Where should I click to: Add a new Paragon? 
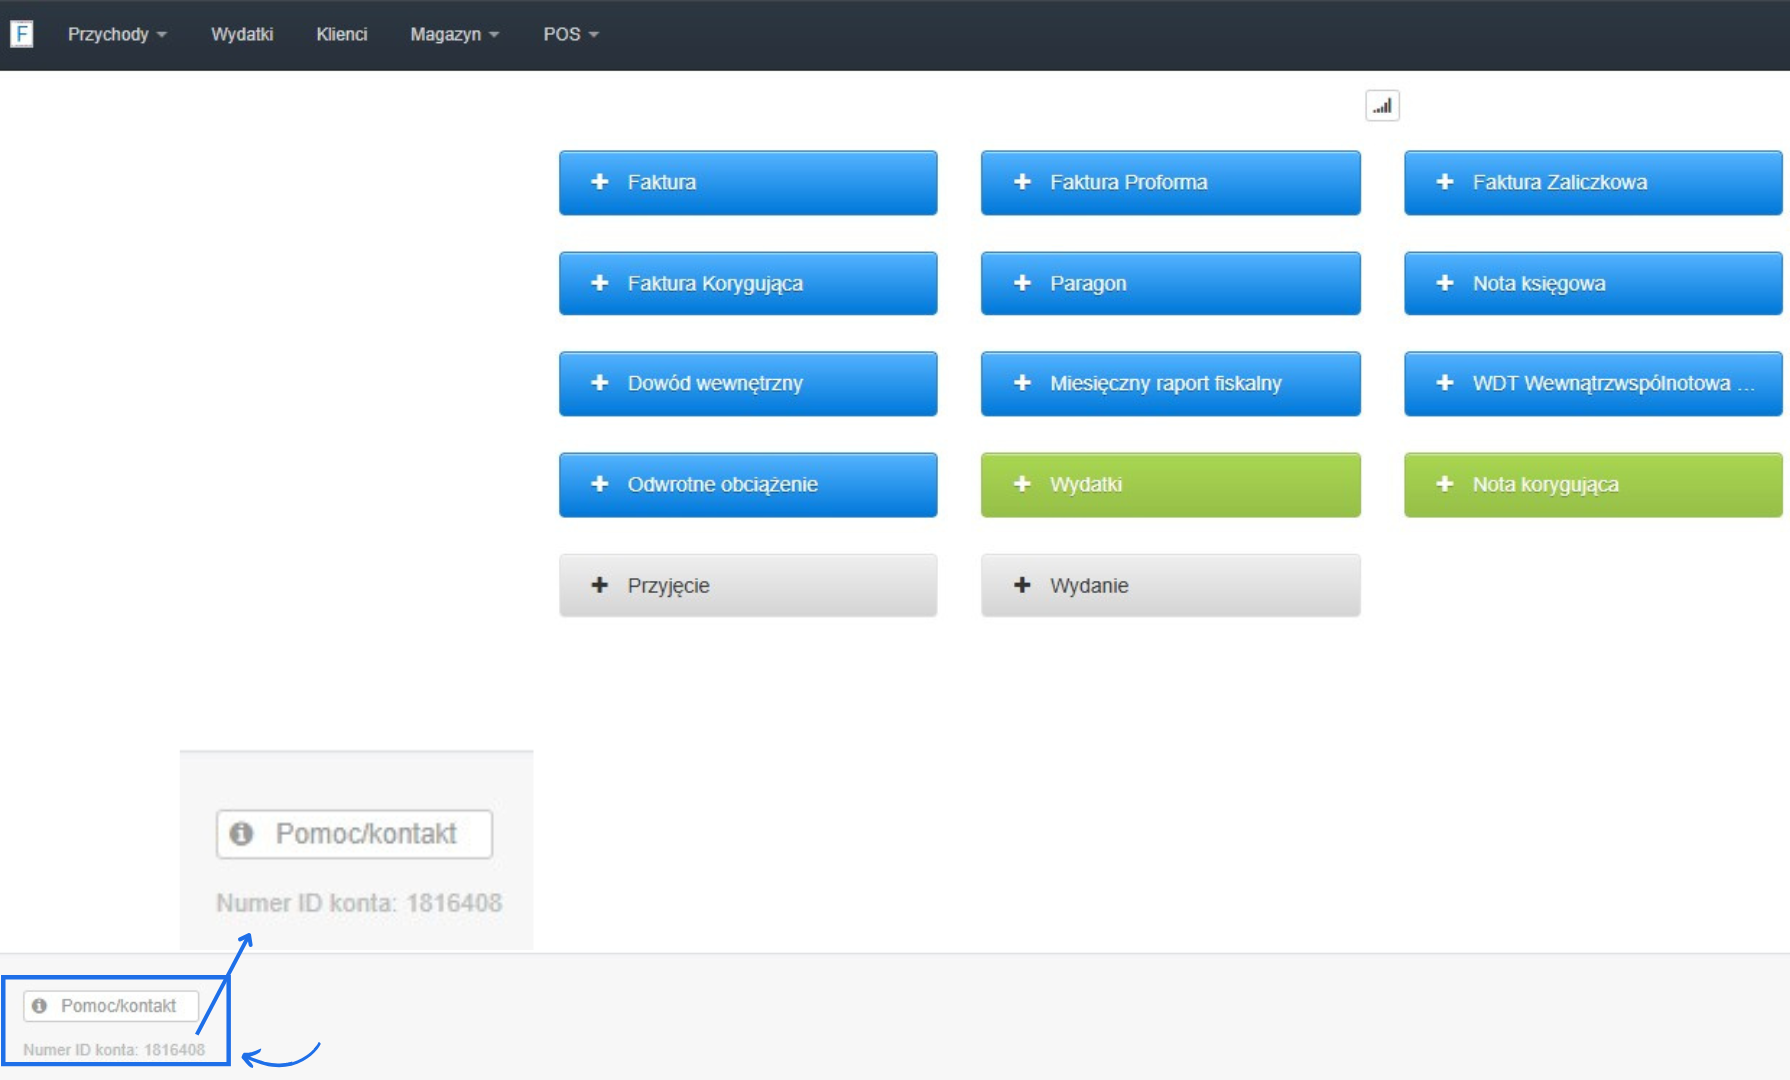[x=1170, y=283]
